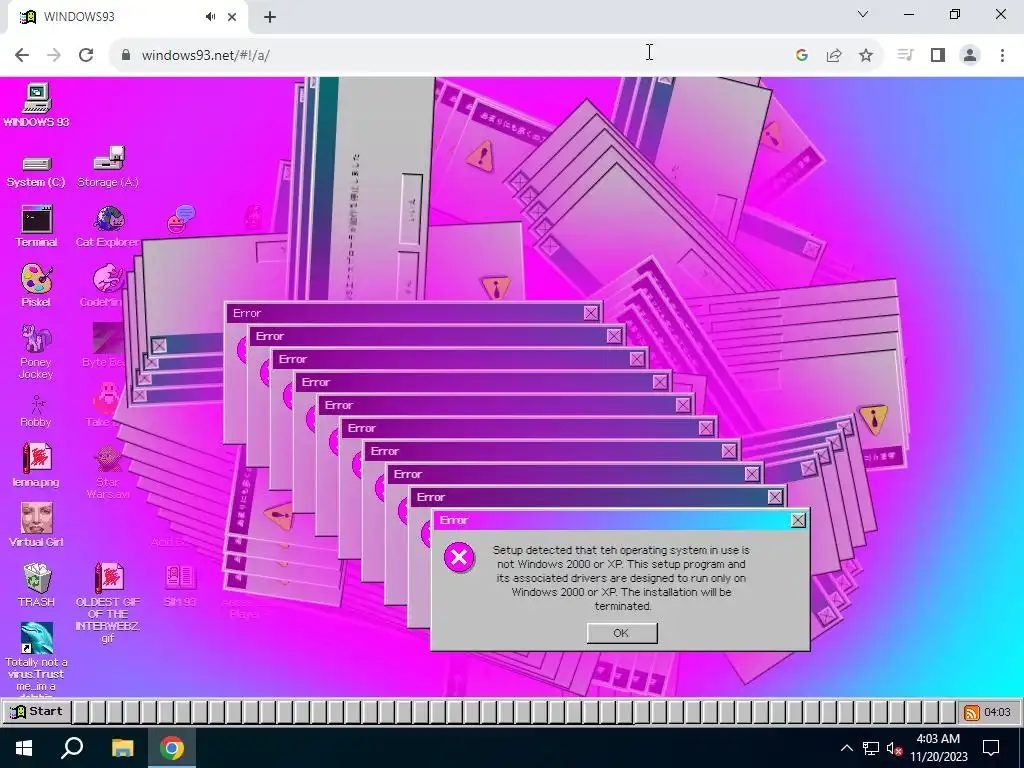Open the network status tray icon

point(871,748)
